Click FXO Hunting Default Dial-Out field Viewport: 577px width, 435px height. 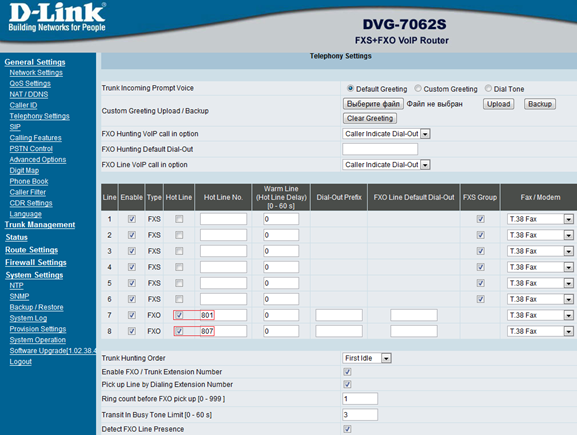click(x=380, y=149)
